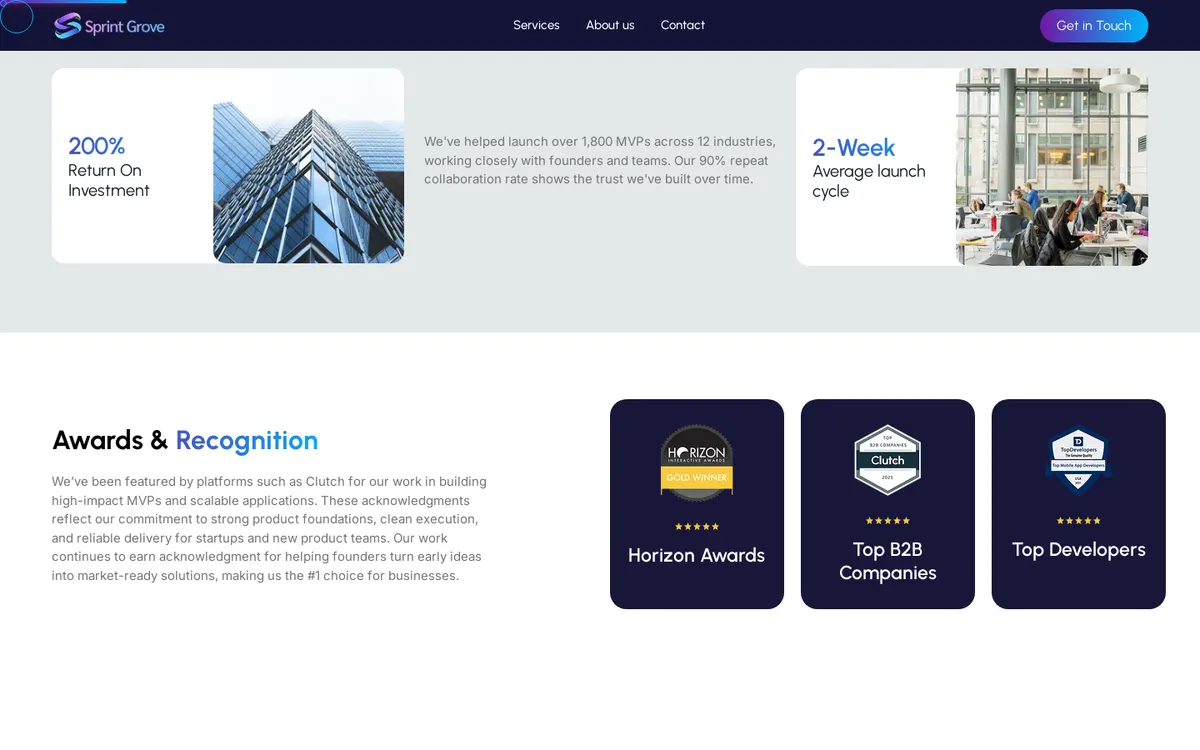Click the Horizon Awards card title
Screen dimensions: 1200x750
(697, 555)
